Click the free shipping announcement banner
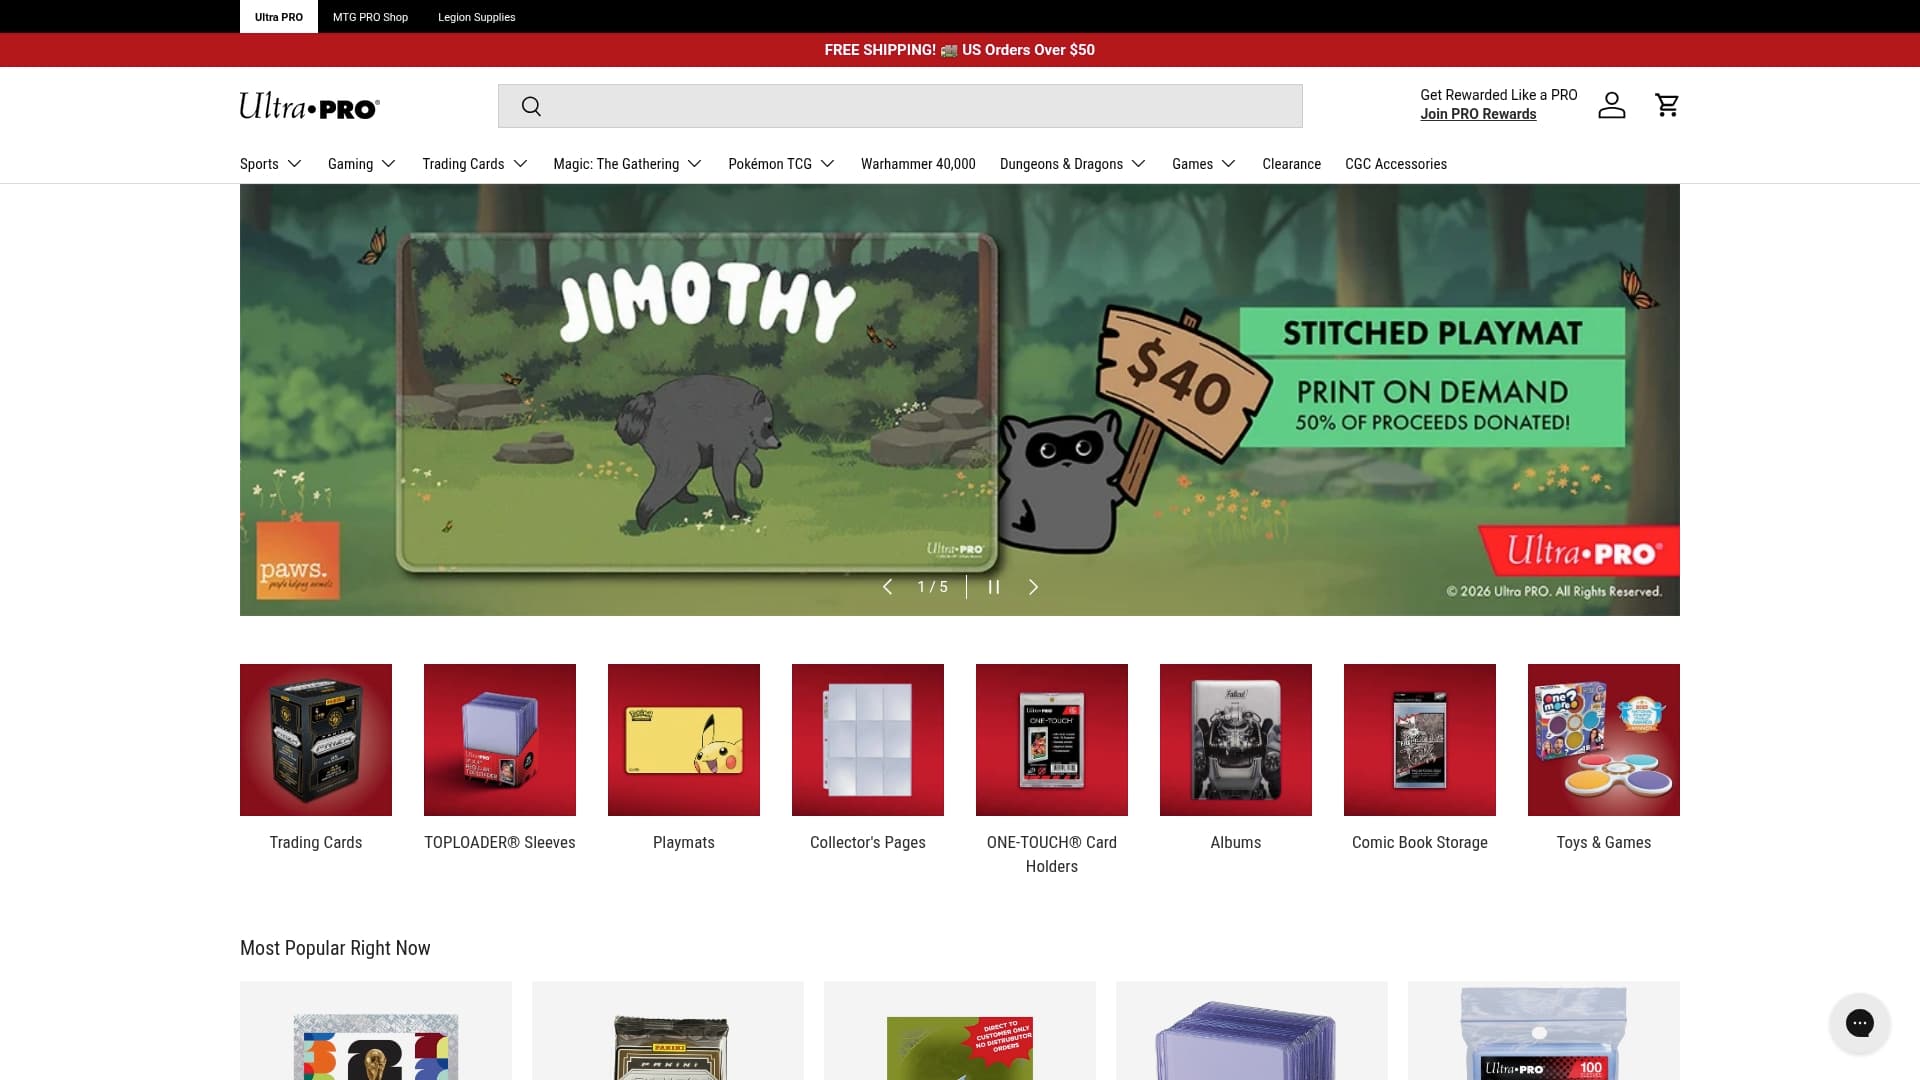Screen dimensions: 1920x1080 coord(960,50)
